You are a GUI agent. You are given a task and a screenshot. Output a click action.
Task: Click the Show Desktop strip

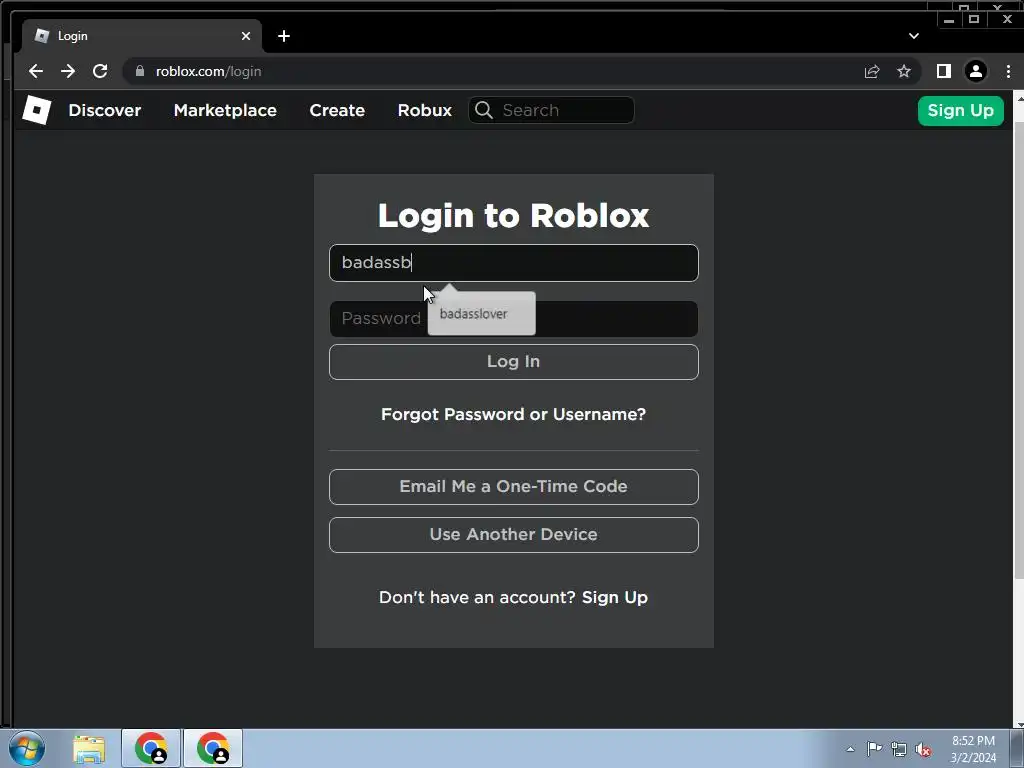1017,748
